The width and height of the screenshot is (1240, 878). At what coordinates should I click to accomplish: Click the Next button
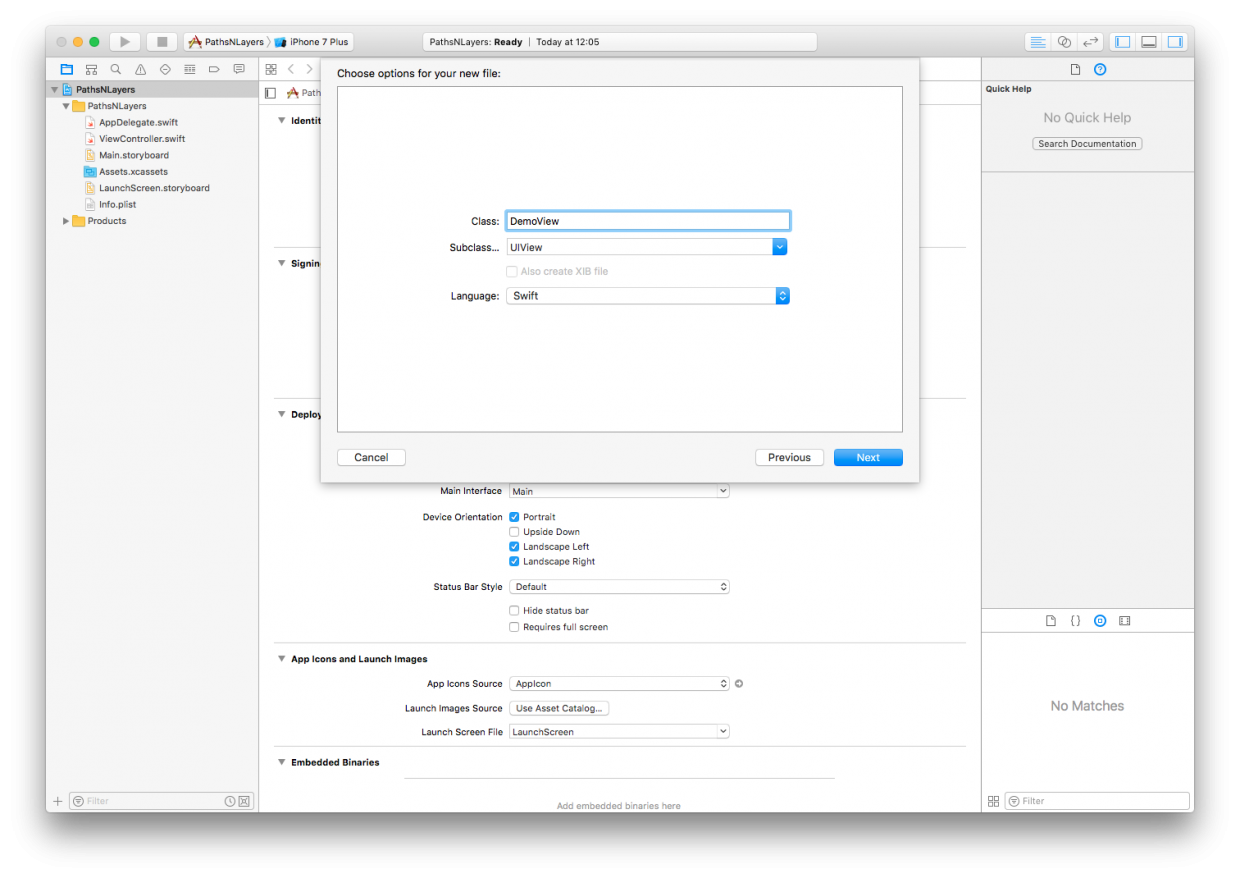pos(867,457)
